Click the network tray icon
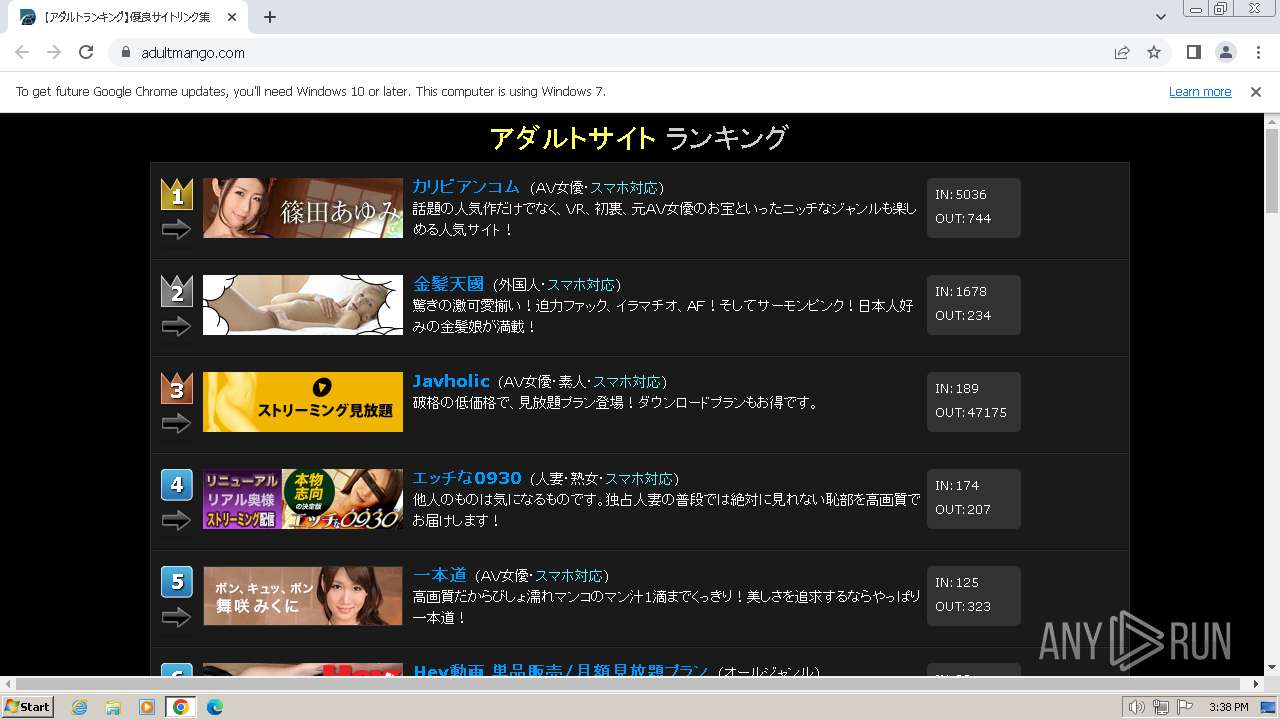Screen dimensions: 1280x720 click(x=1161, y=707)
